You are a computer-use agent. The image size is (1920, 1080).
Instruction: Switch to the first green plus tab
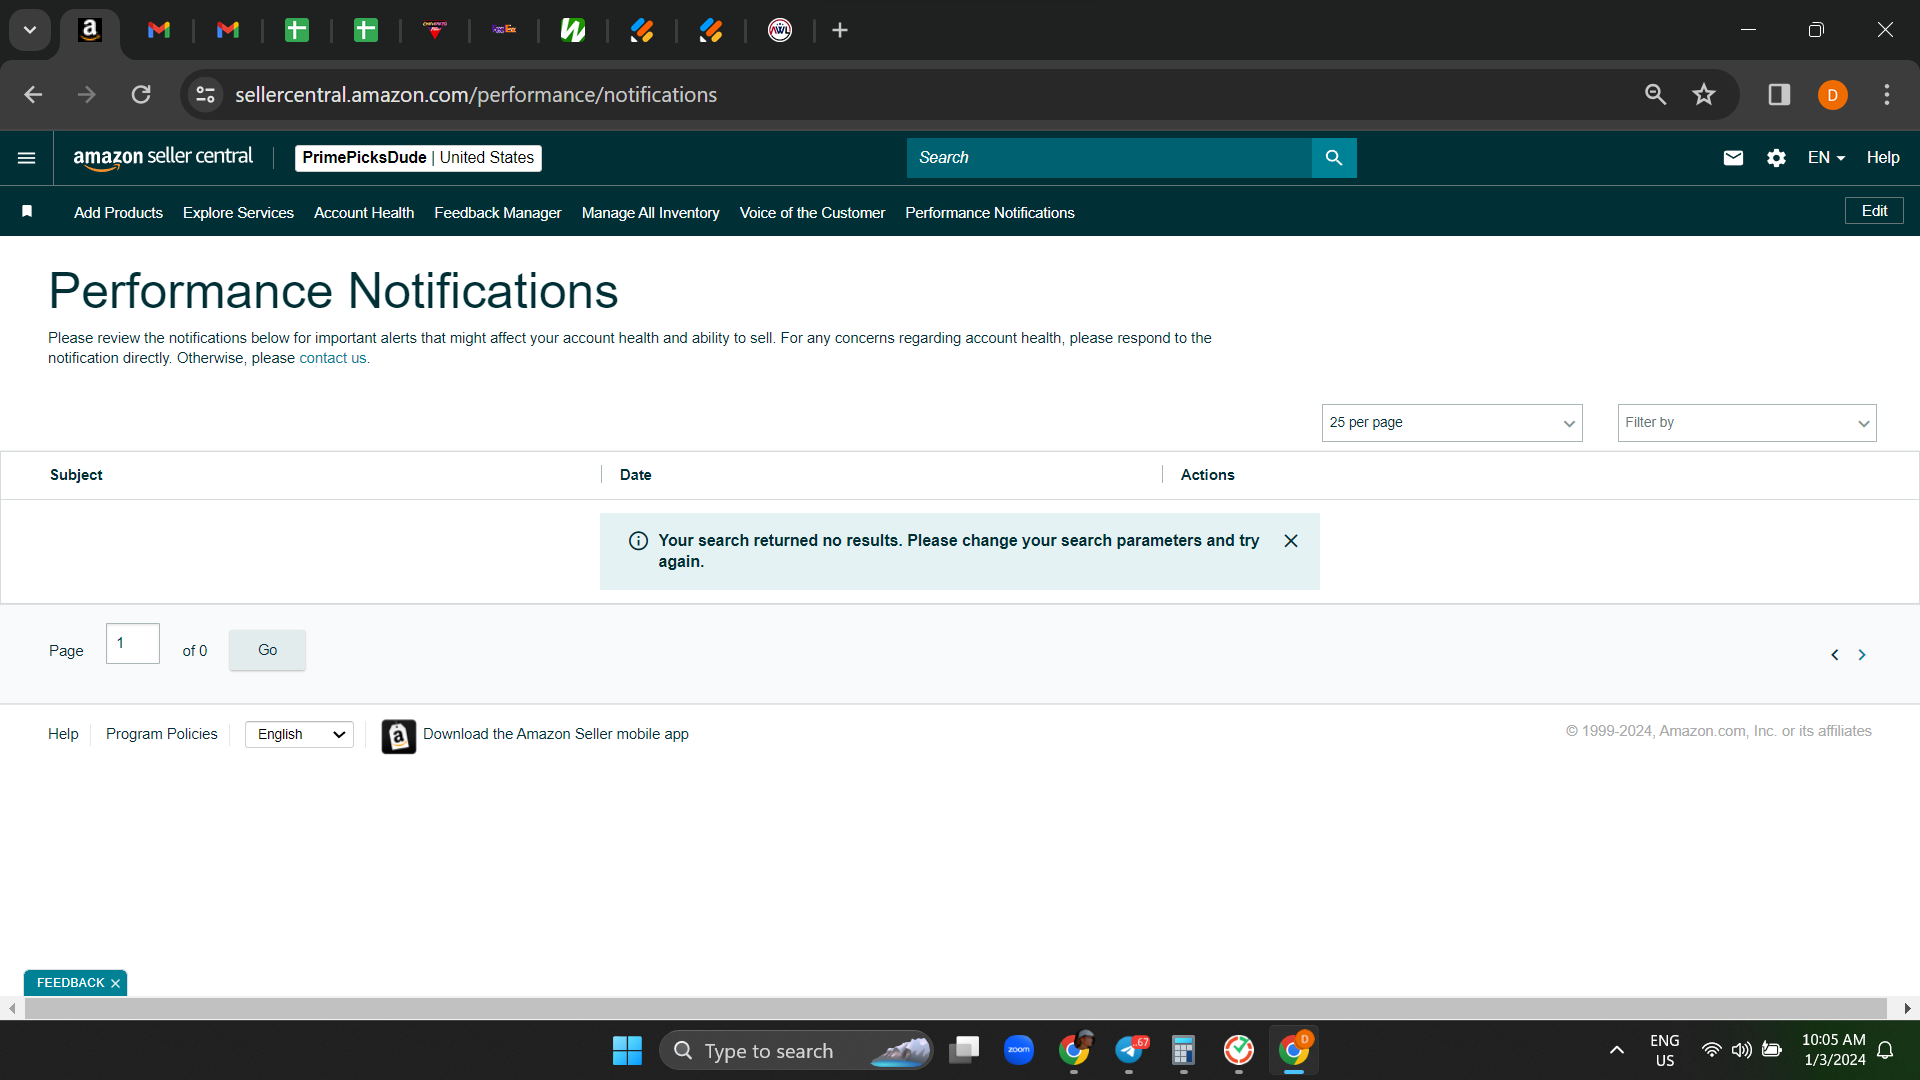297,31
